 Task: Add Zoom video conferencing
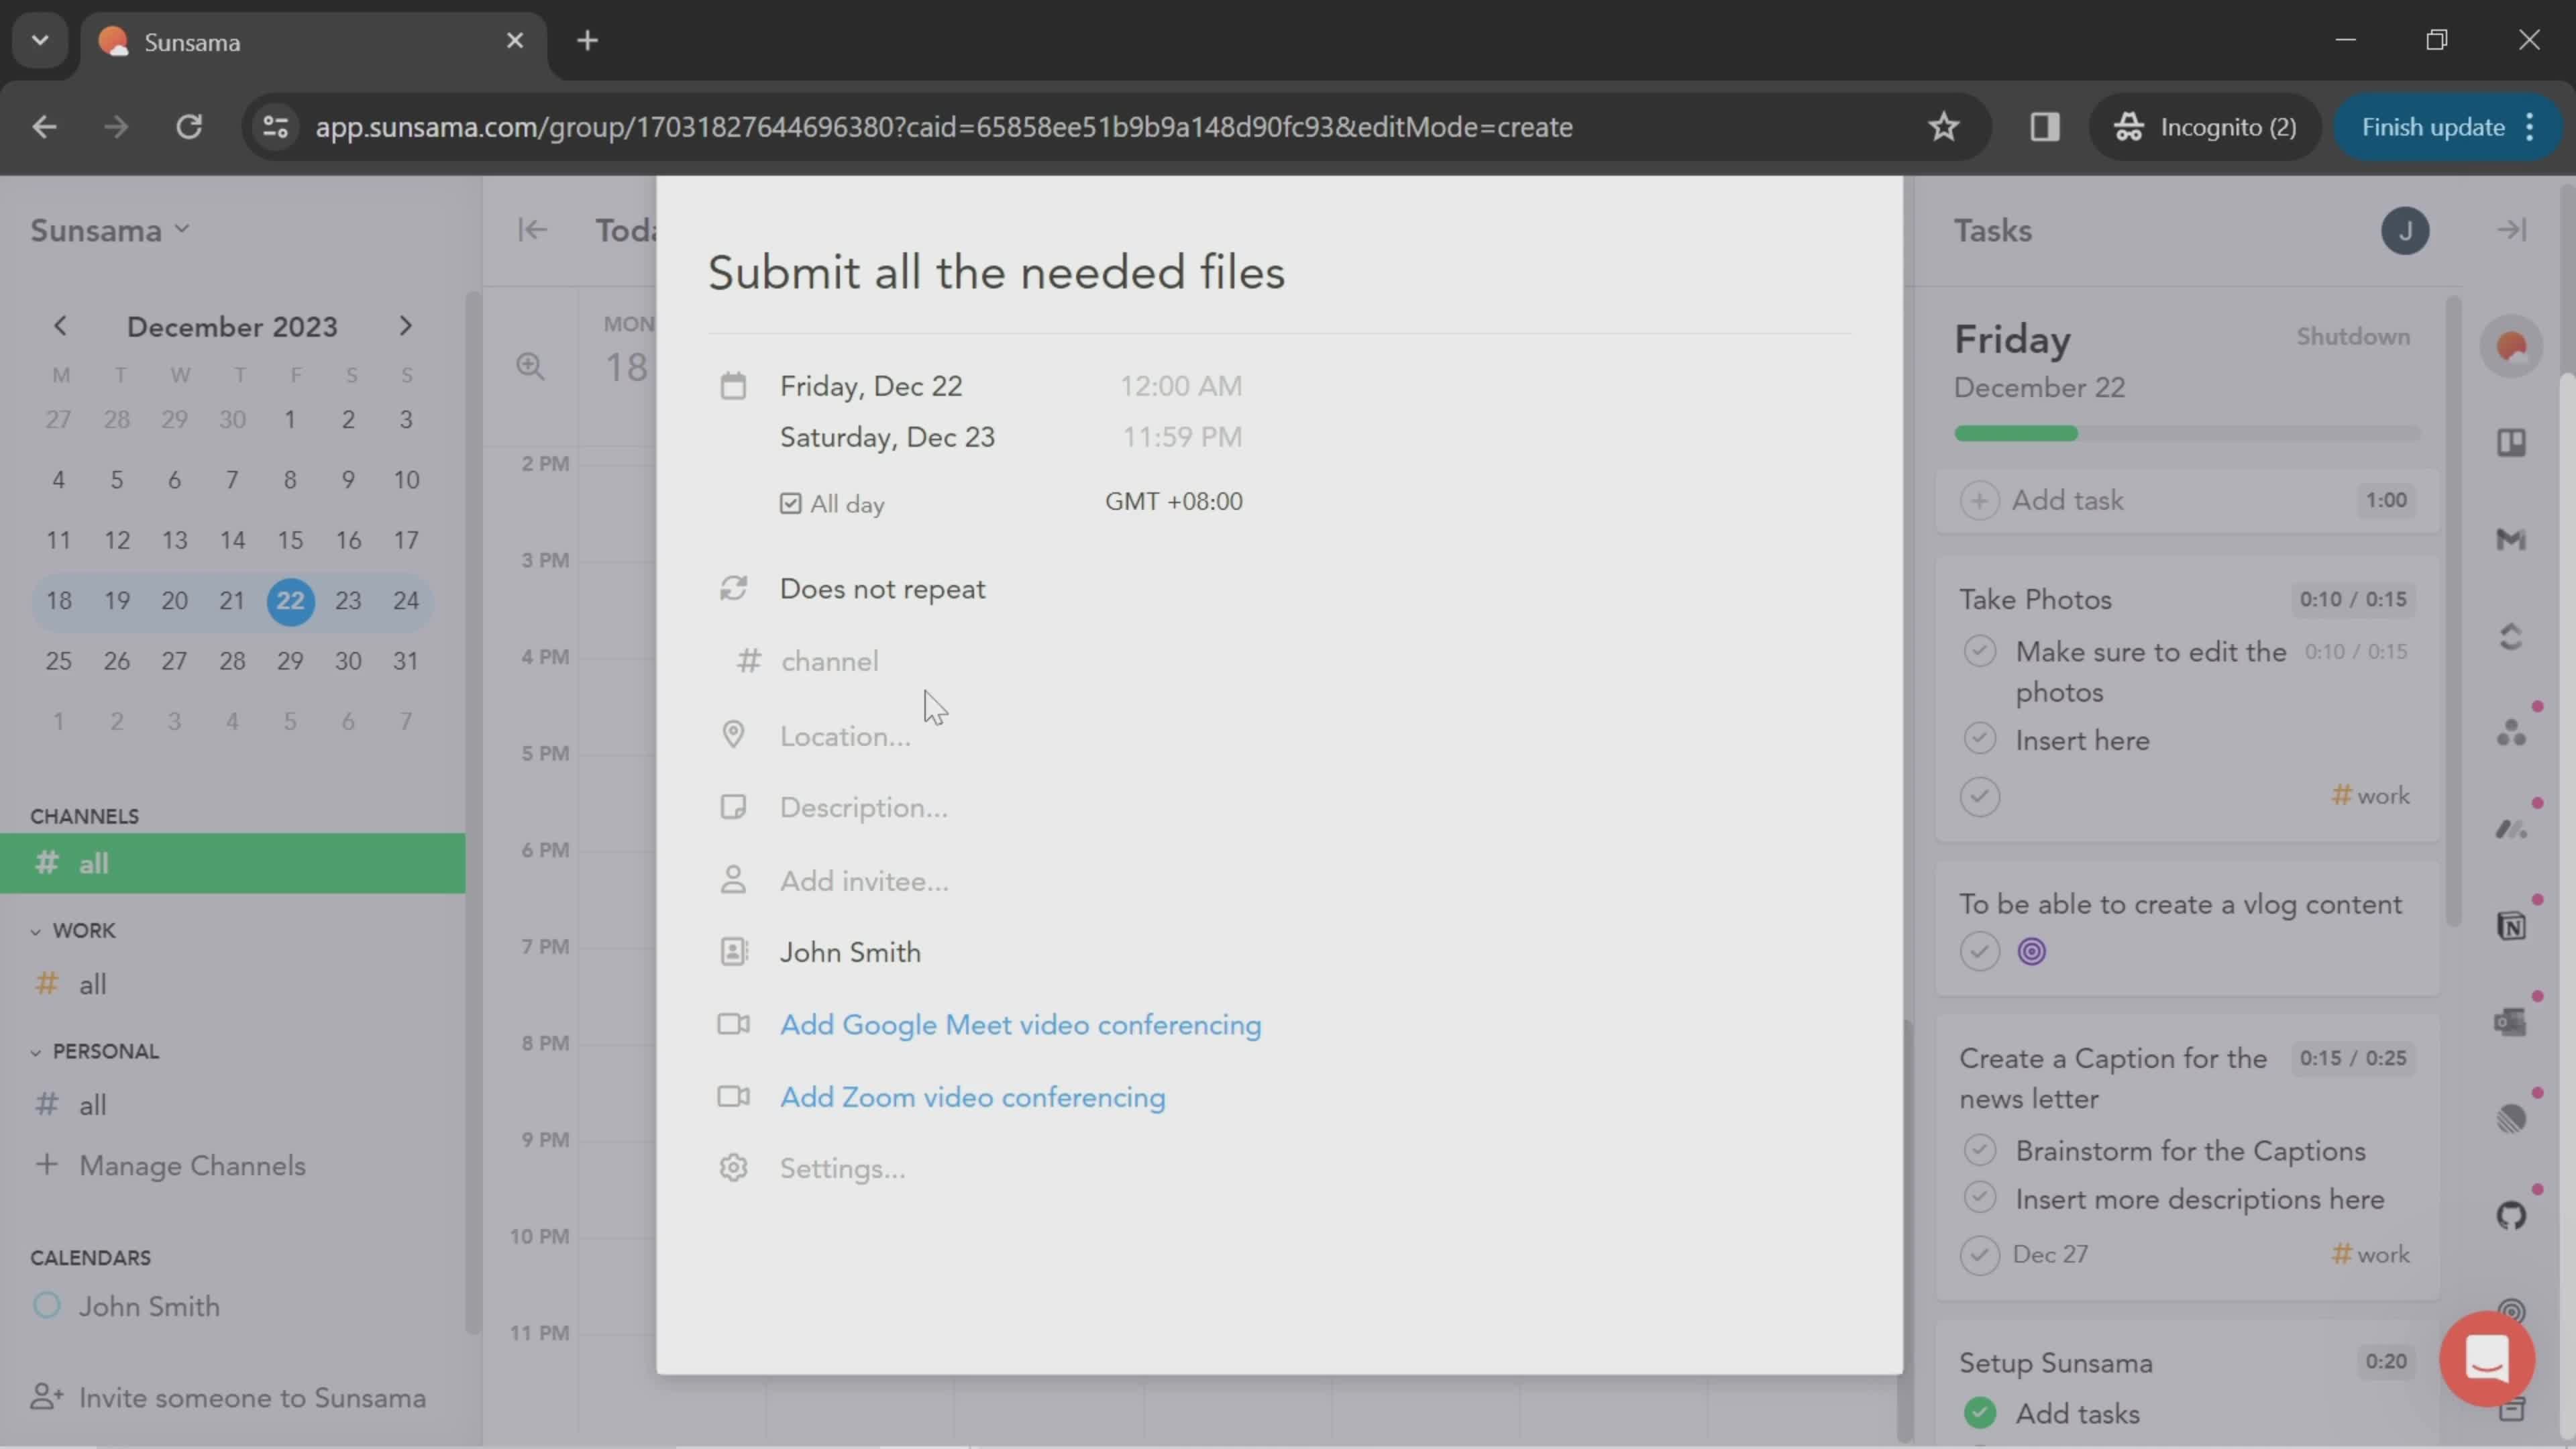972,1097
